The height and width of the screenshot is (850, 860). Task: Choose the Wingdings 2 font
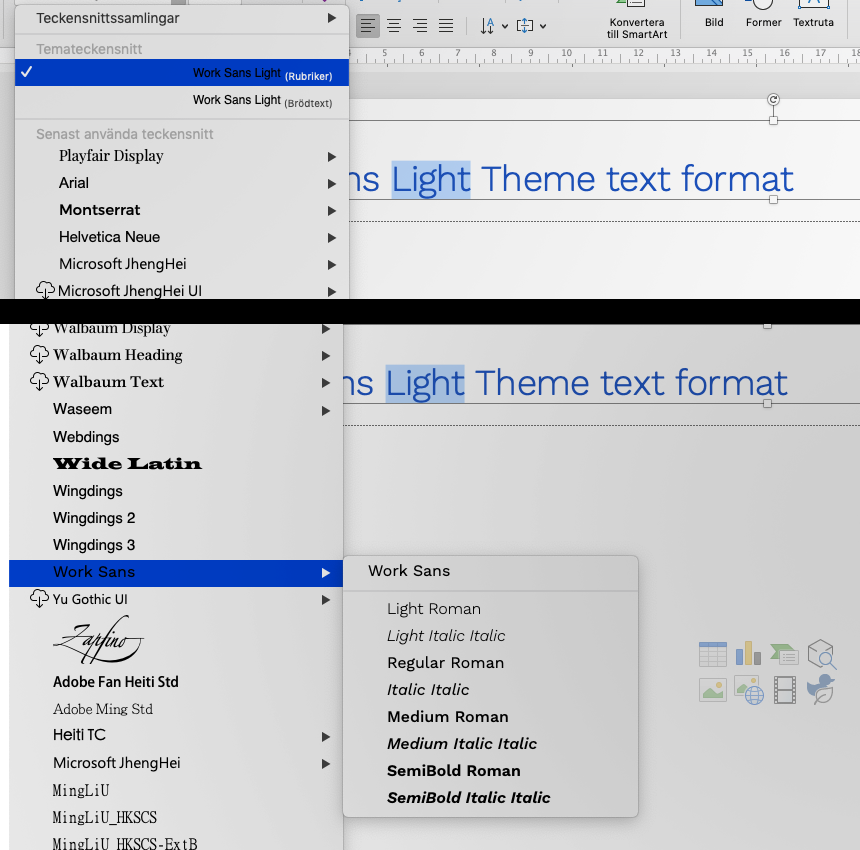pyautogui.click(x=94, y=518)
